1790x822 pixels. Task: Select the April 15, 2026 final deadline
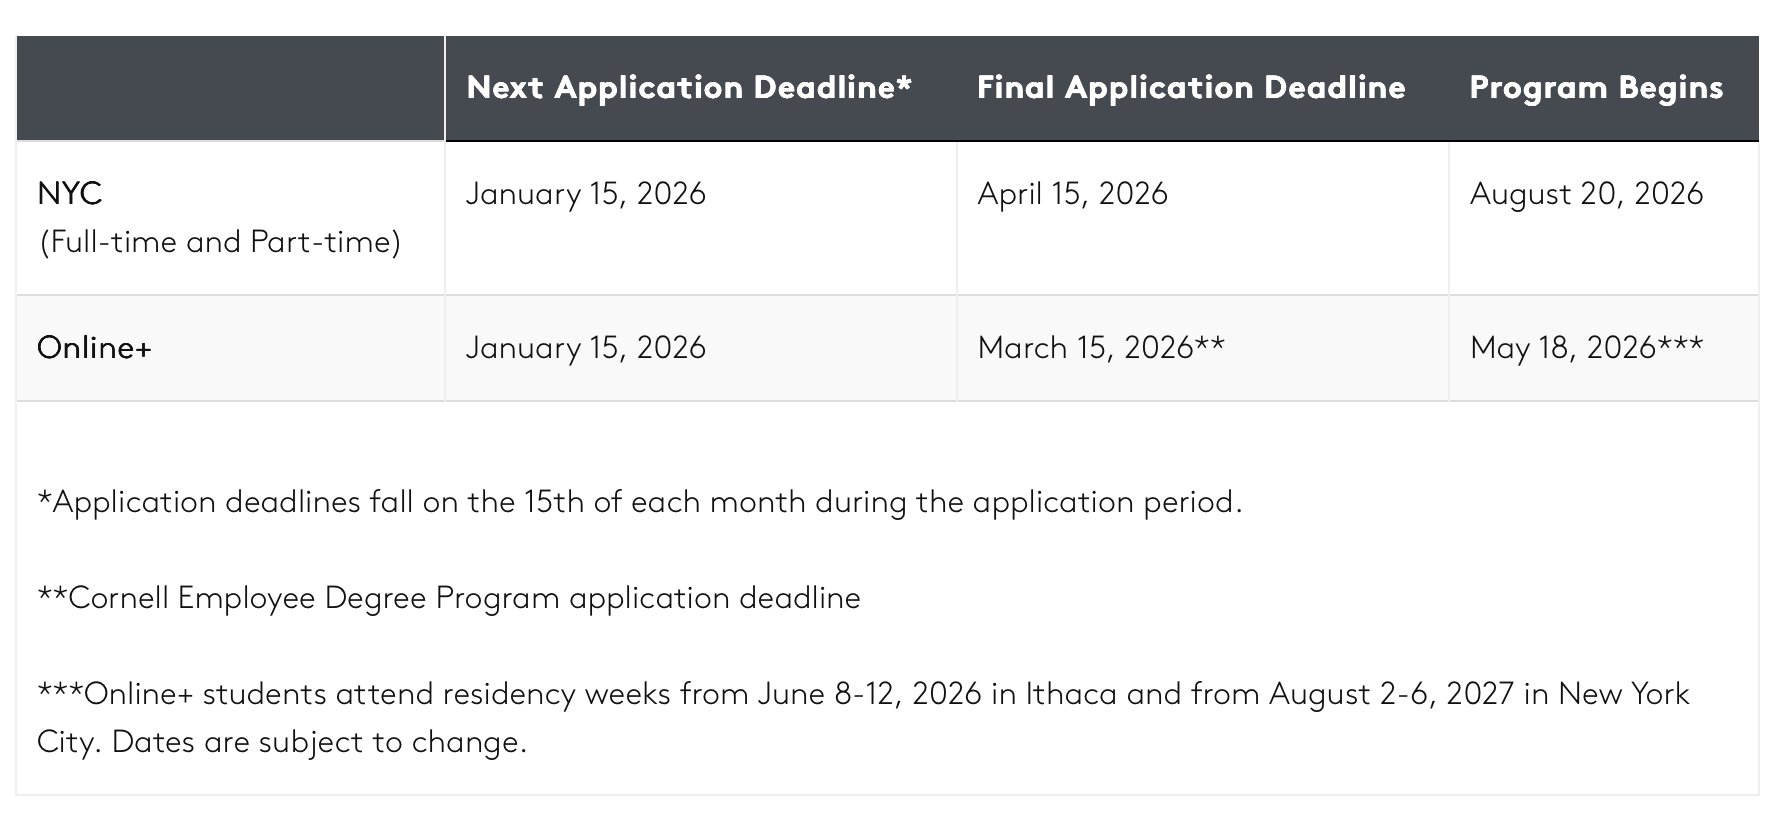coord(1072,193)
